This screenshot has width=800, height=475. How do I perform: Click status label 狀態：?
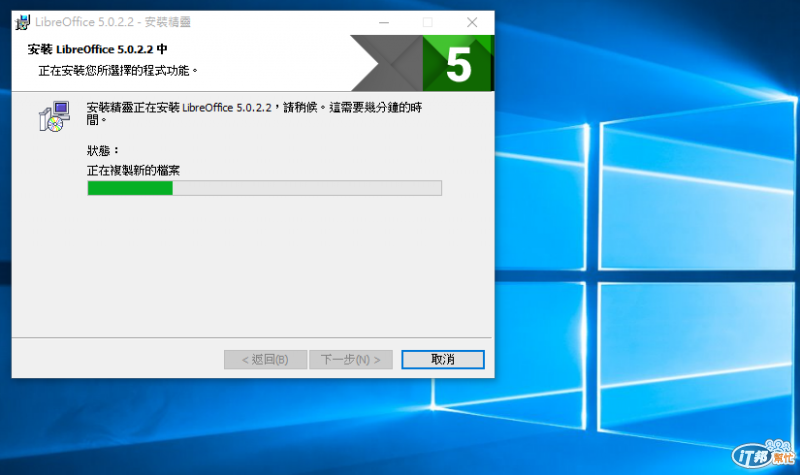103,151
